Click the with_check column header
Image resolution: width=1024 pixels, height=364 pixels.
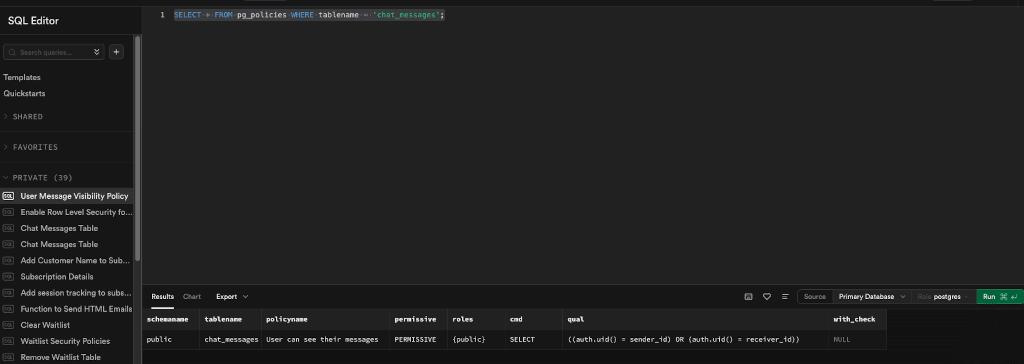[x=857, y=320]
